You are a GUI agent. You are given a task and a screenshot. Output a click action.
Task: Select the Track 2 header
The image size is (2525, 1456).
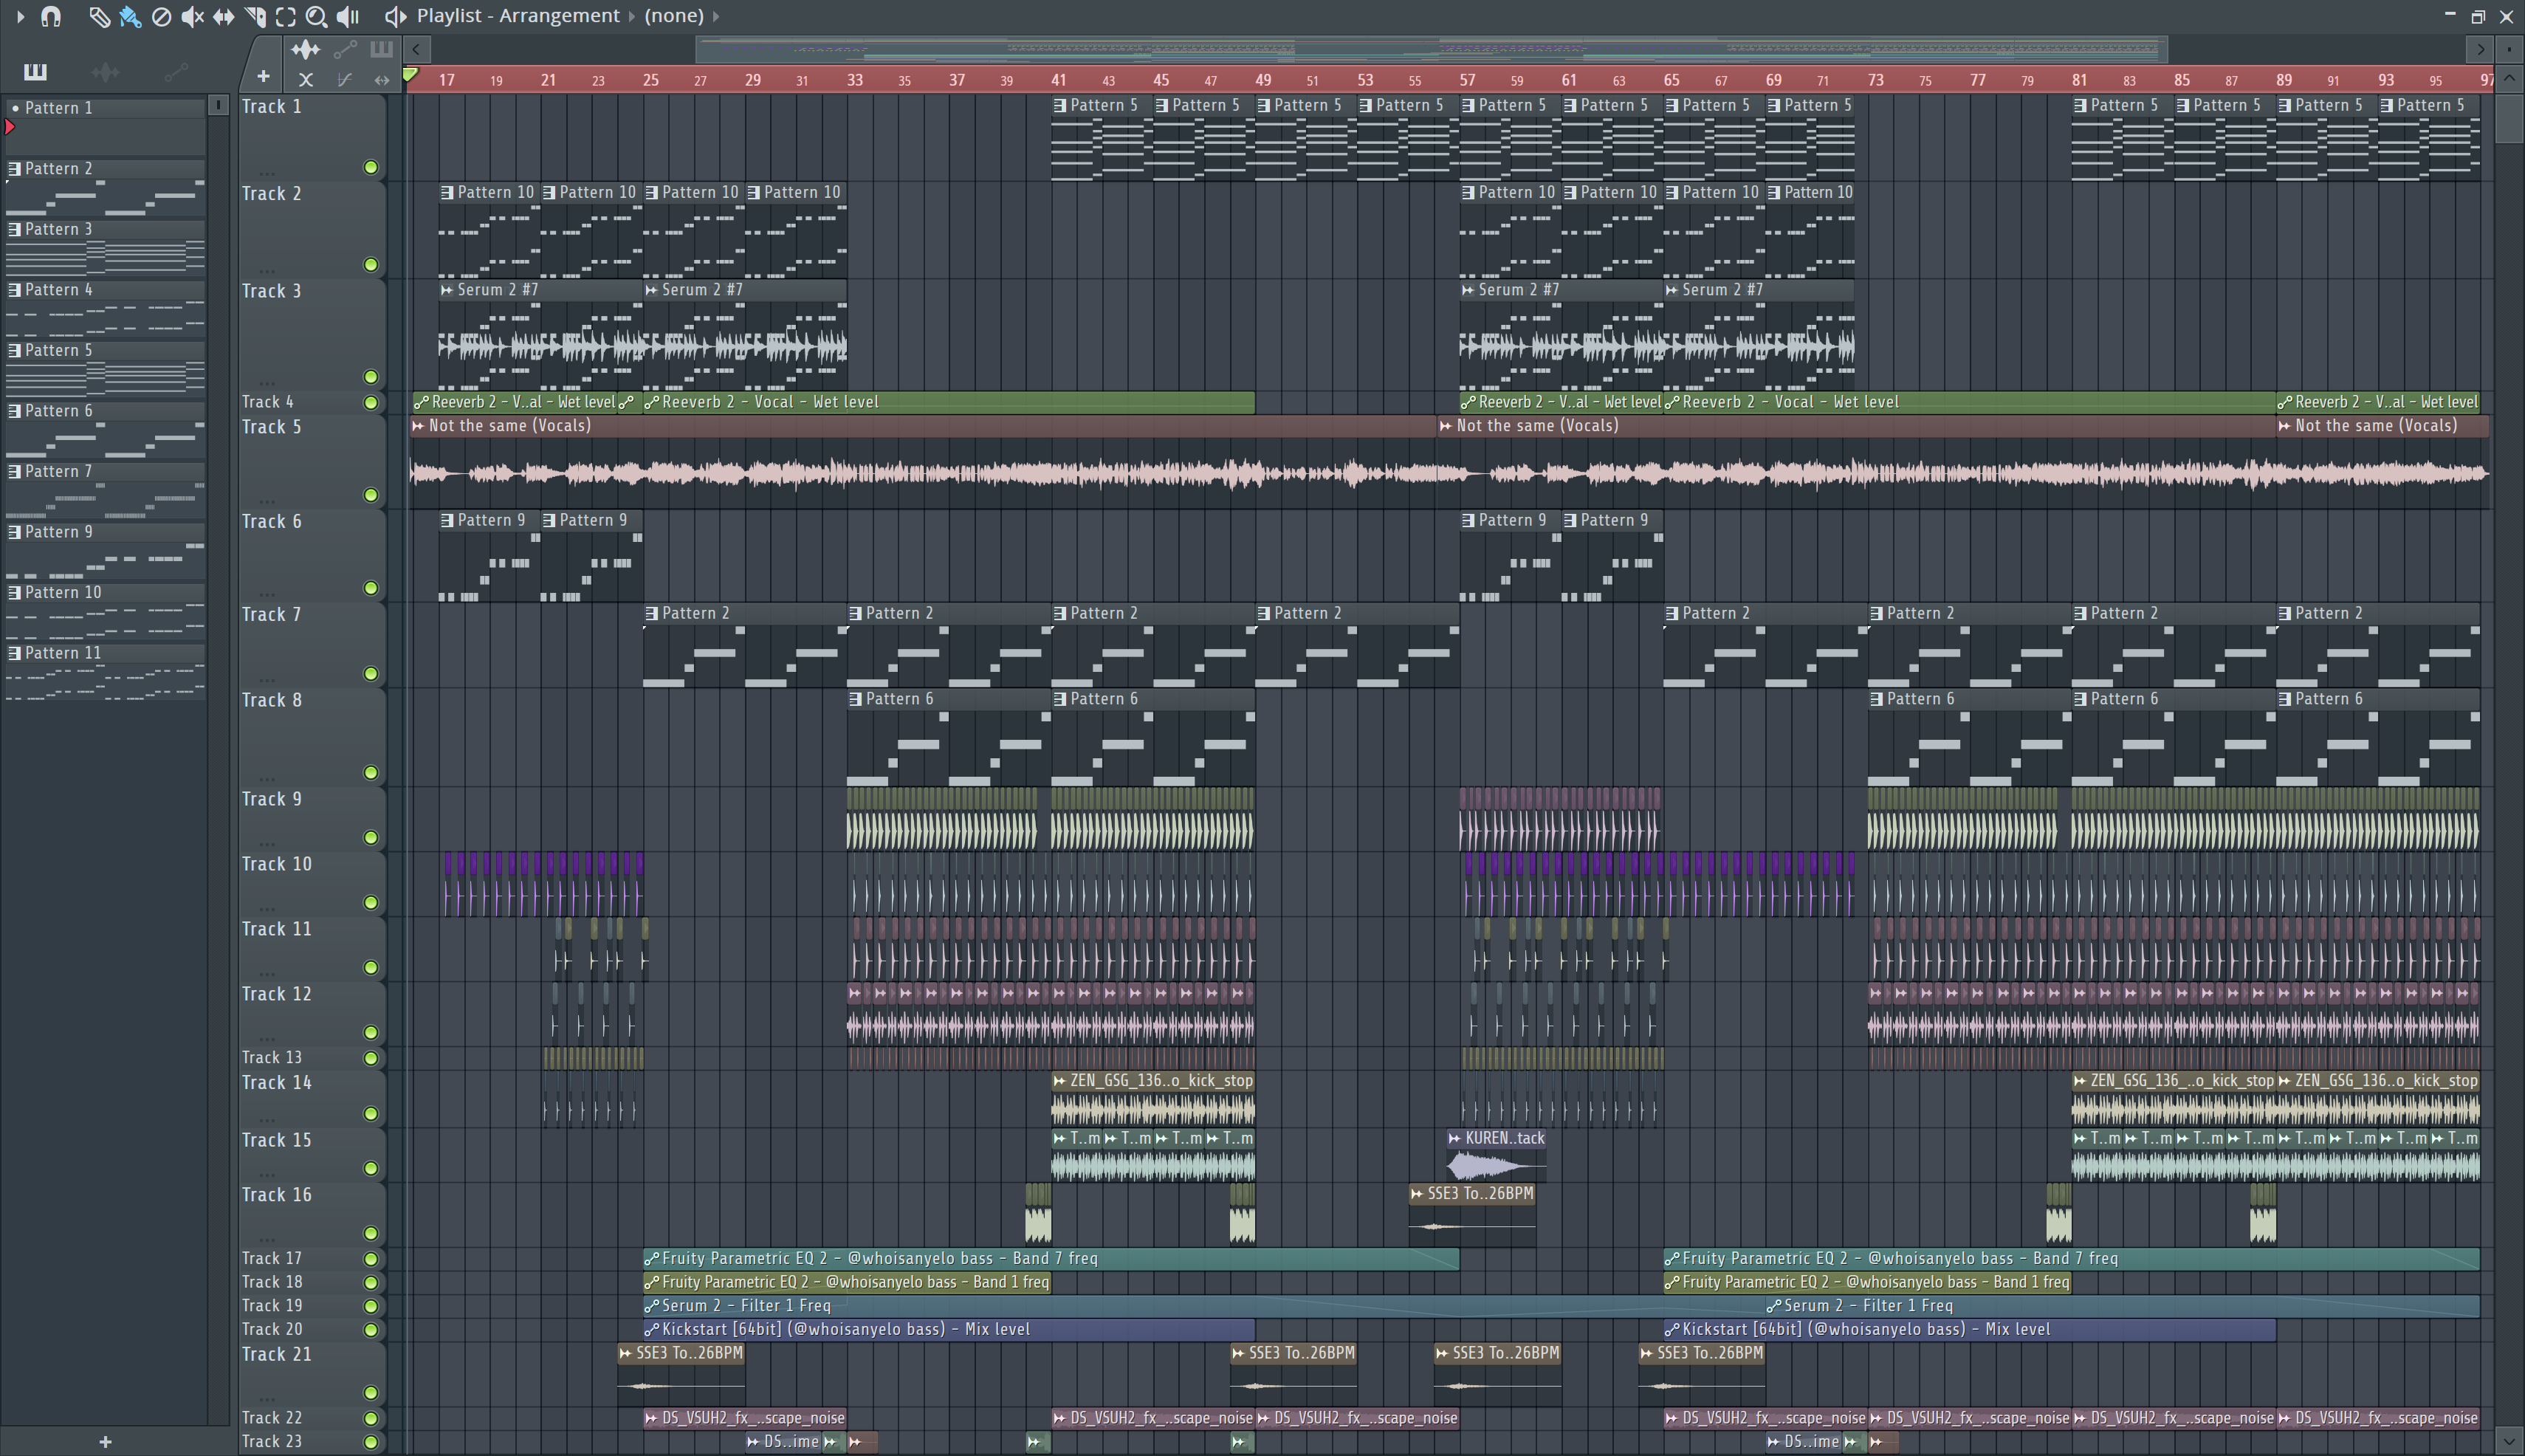pyautogui.click(x=312, y=230)
